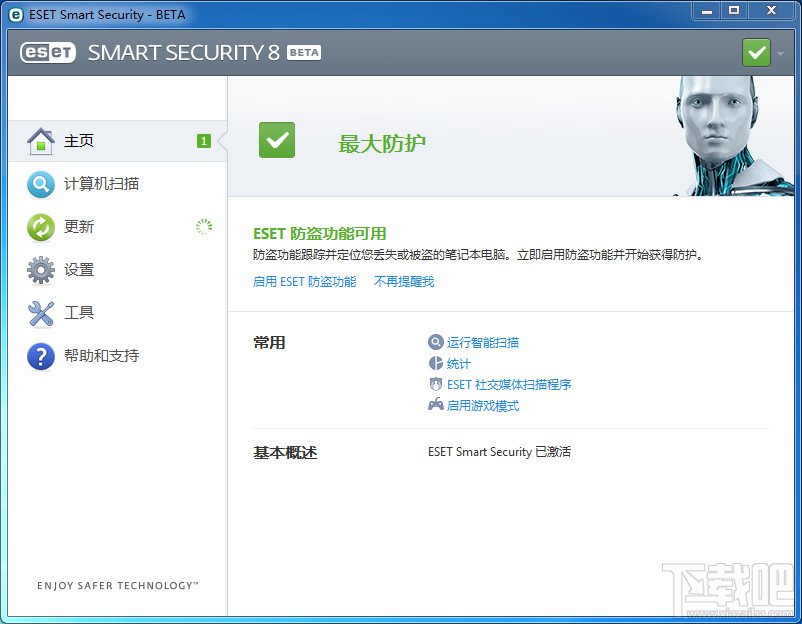The height and width of the screenshot is (624, 802).
Task: Click the green update arrows icon
Action: point(41,227)
